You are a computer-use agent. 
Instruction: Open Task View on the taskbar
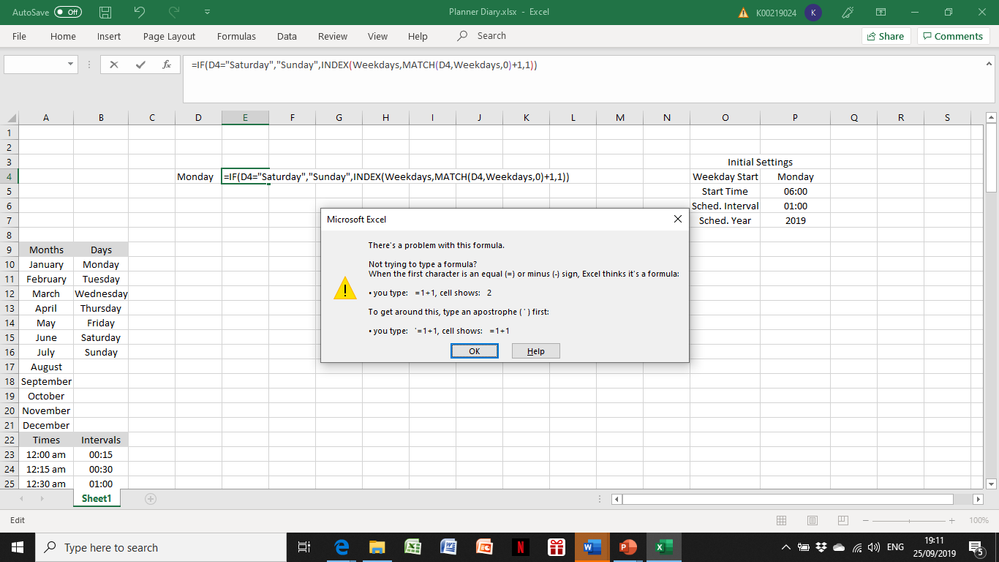tap(304, 547)
